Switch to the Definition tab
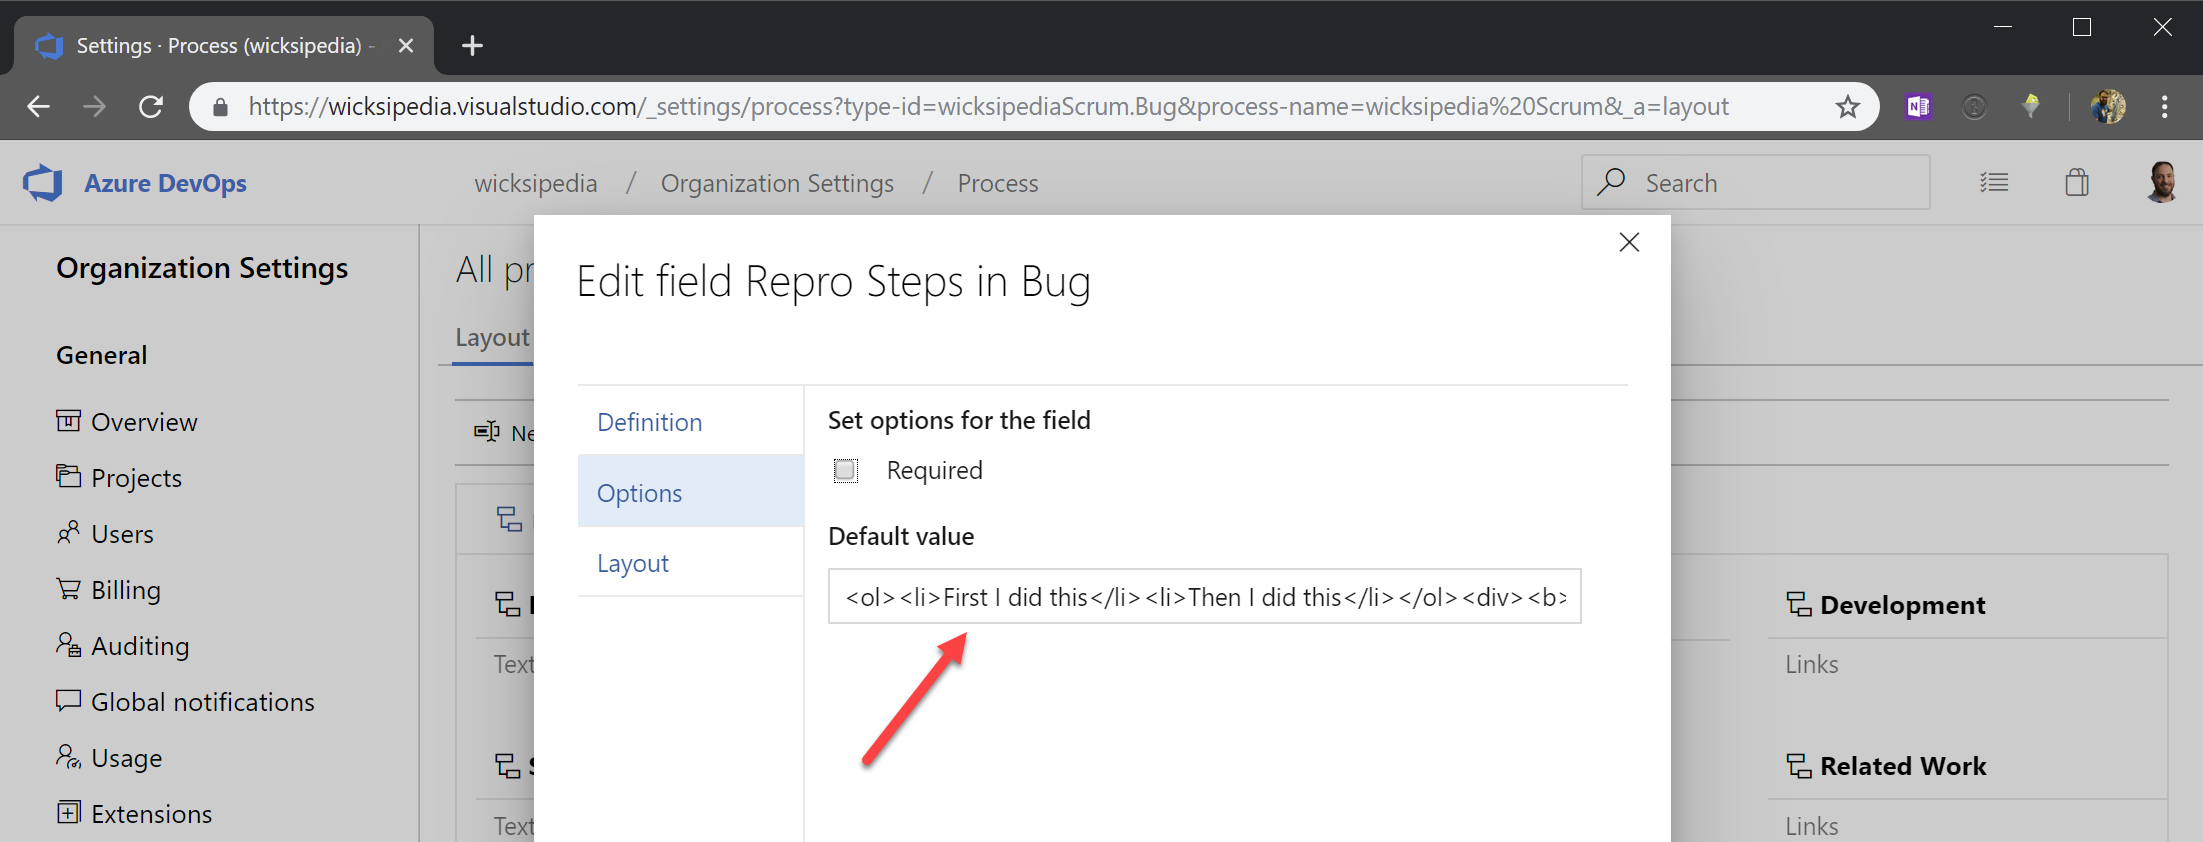The width and height of the screenshot is (2203, 842). [650, 422]
